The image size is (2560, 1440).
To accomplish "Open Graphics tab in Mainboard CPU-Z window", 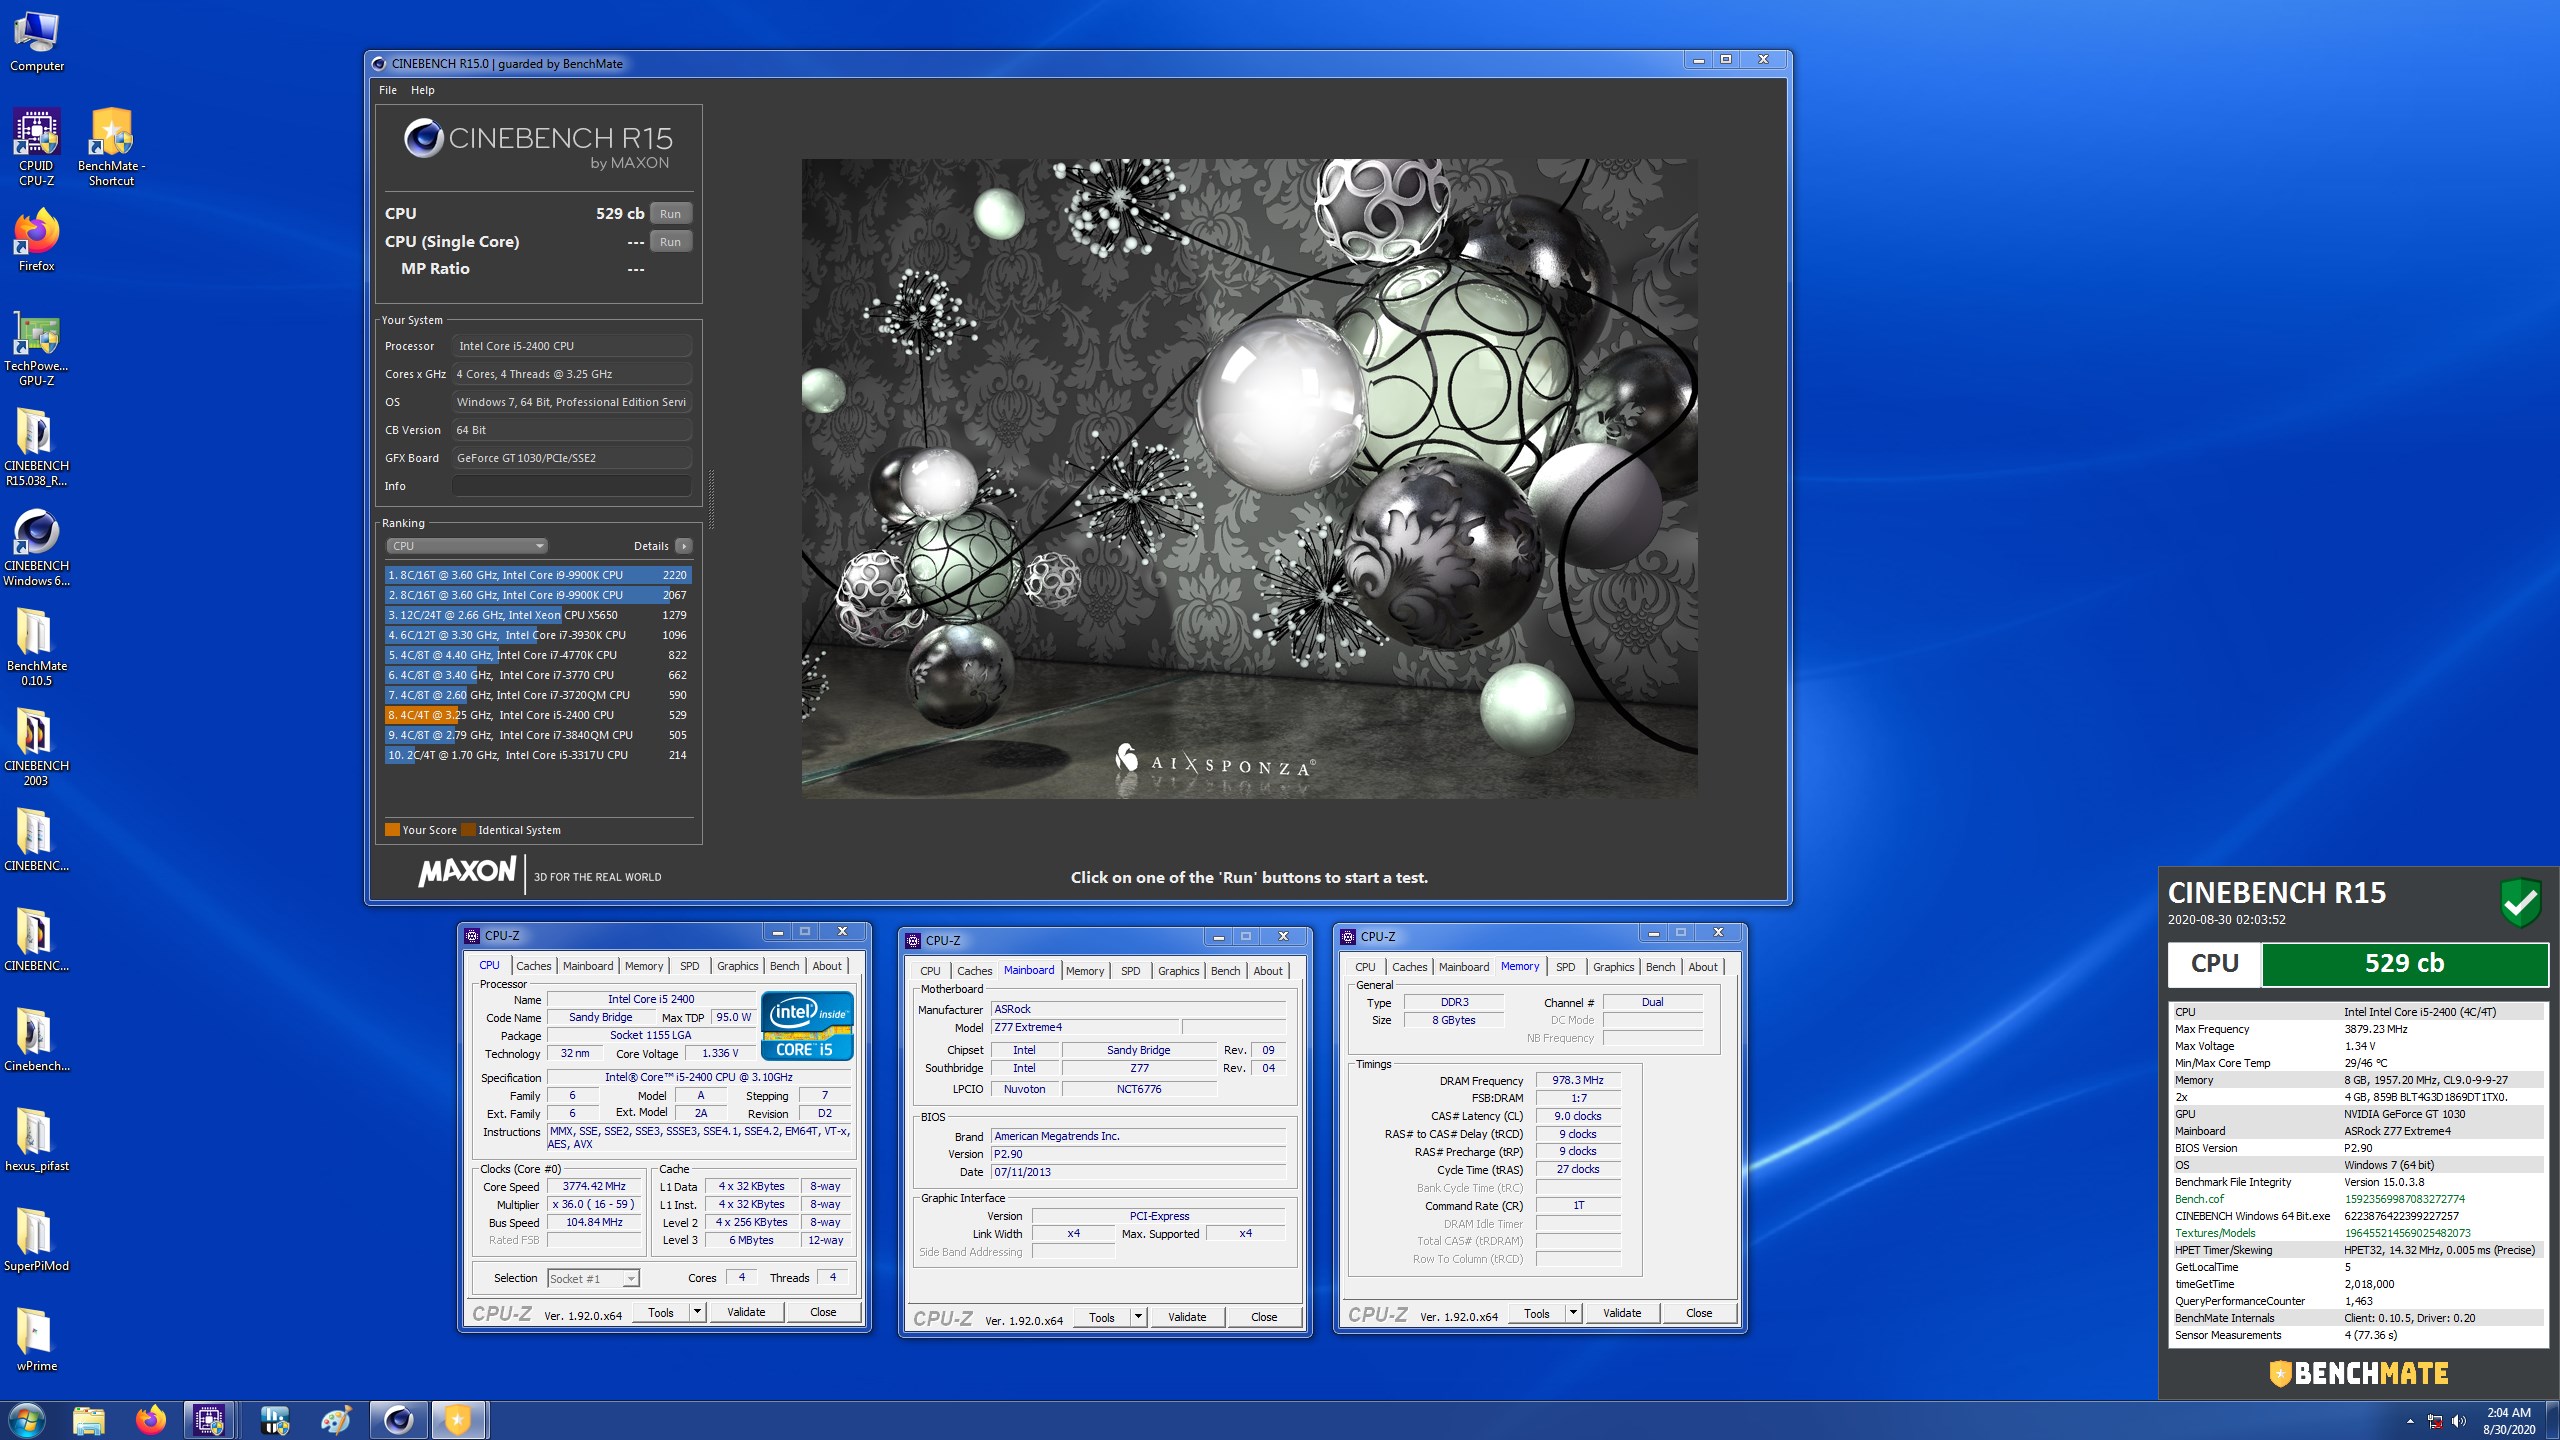I will click(1178, 971).
